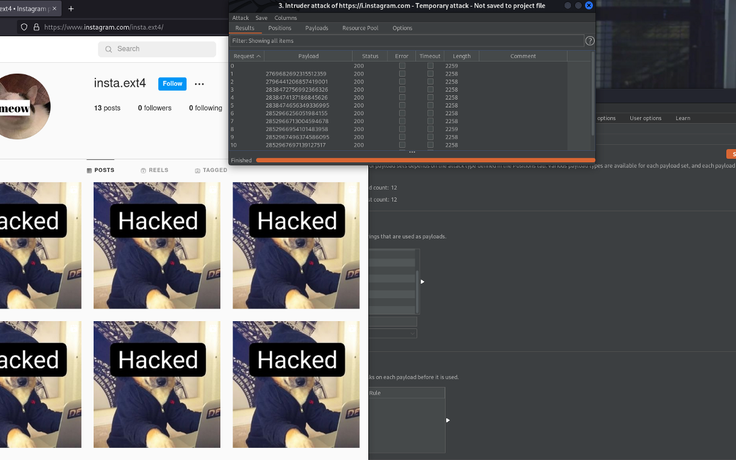View the Instagram TAGGED tab
Screen dimensions: 736x460
point(211,170)
